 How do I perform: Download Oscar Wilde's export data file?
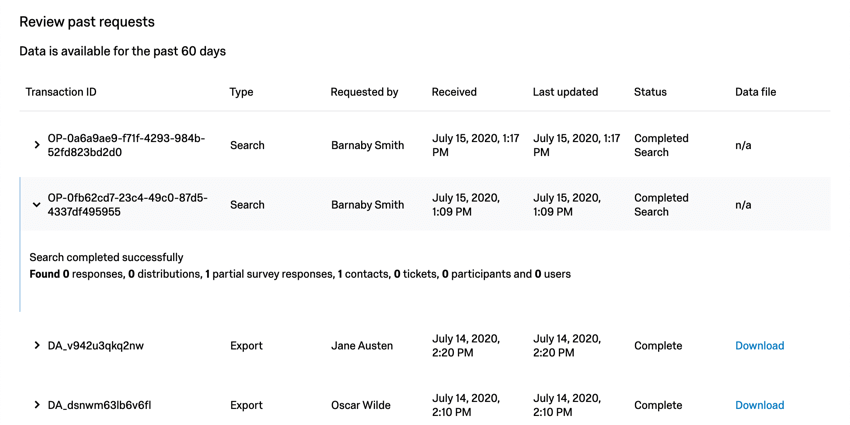pos(759,405)
